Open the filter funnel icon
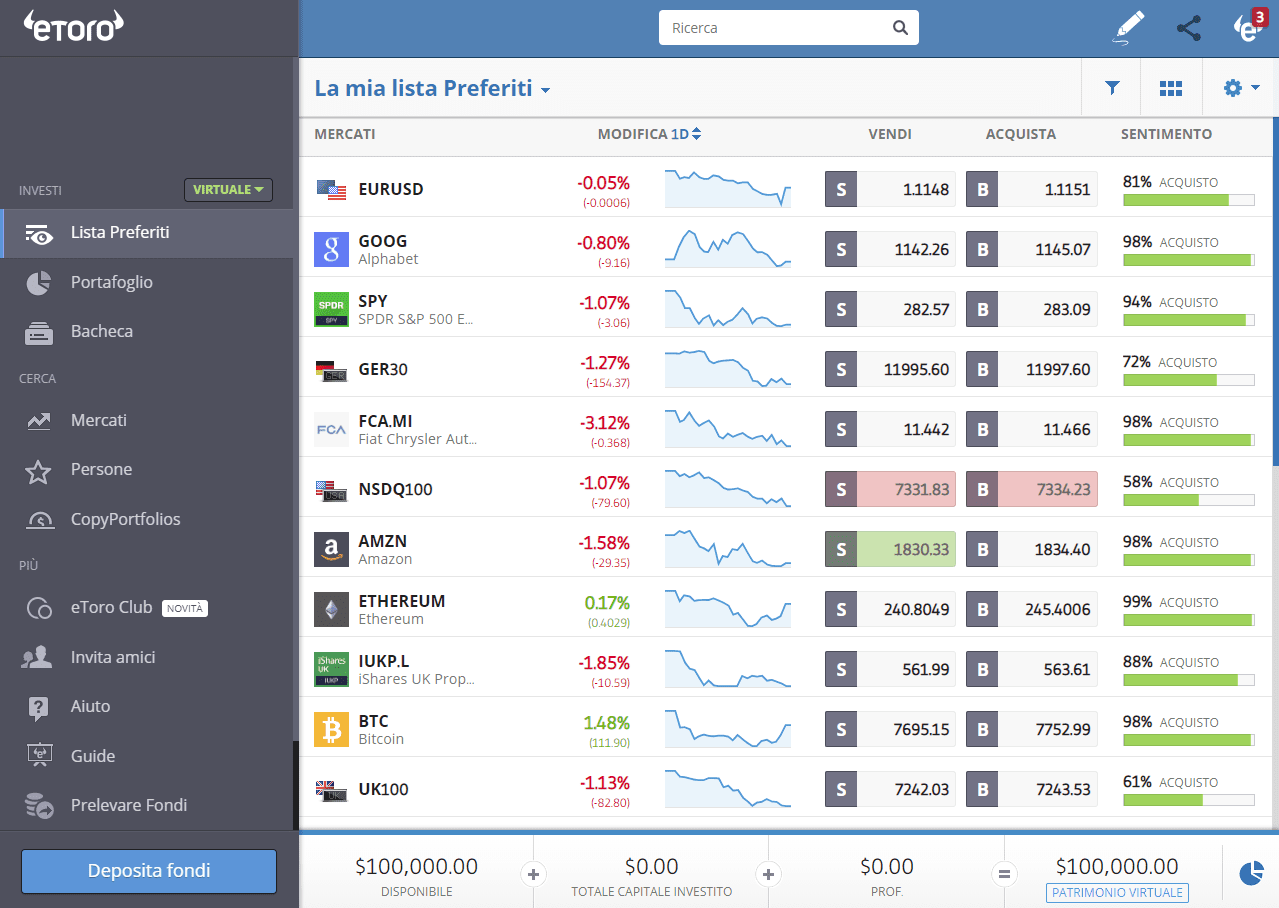 point(1112,88)
